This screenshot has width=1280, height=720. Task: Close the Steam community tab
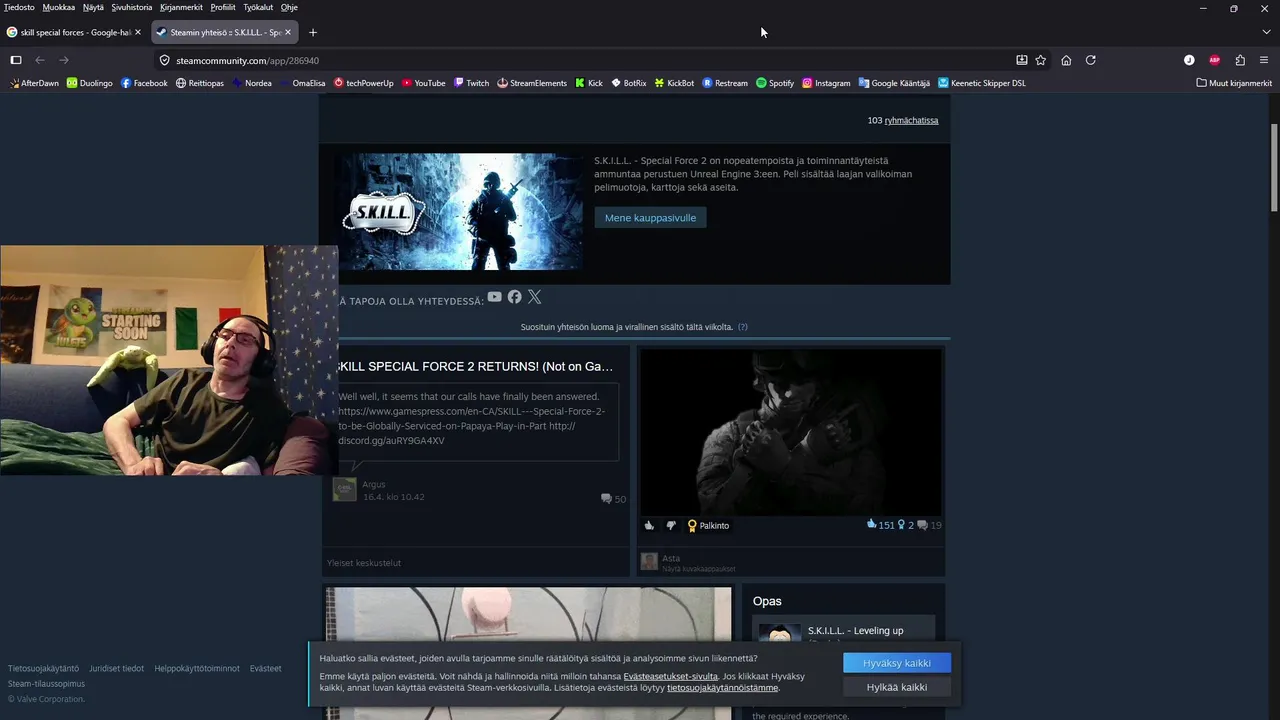tap(288, 32)
